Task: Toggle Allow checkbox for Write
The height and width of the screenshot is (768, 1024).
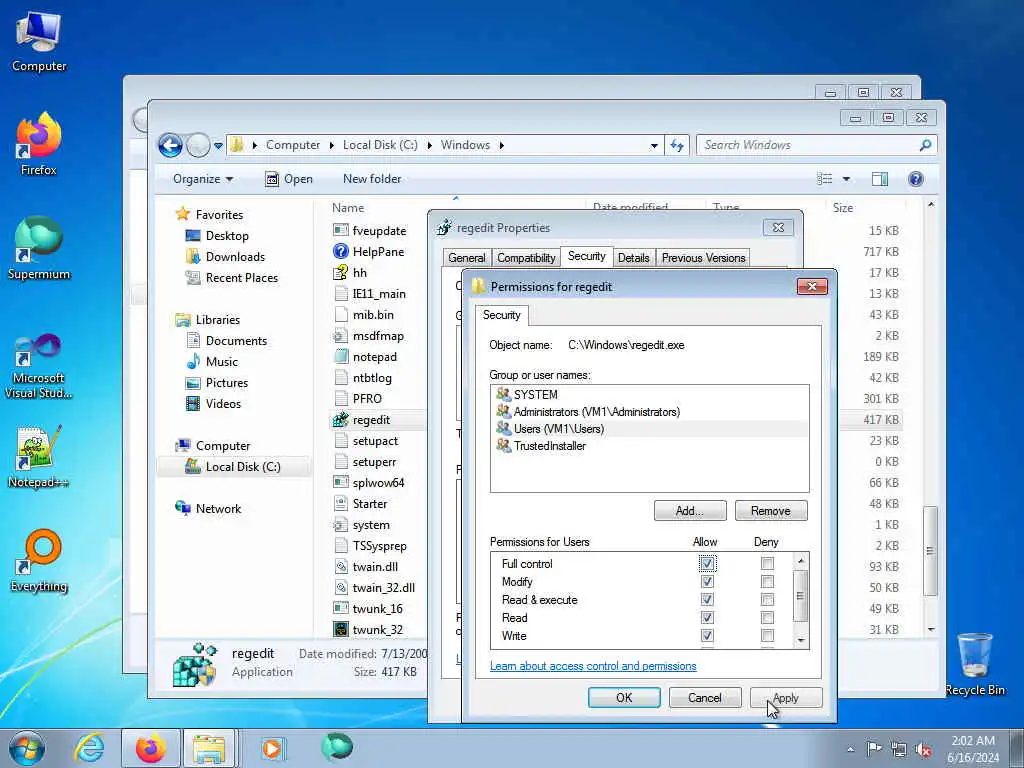Action: coord(707,635)
